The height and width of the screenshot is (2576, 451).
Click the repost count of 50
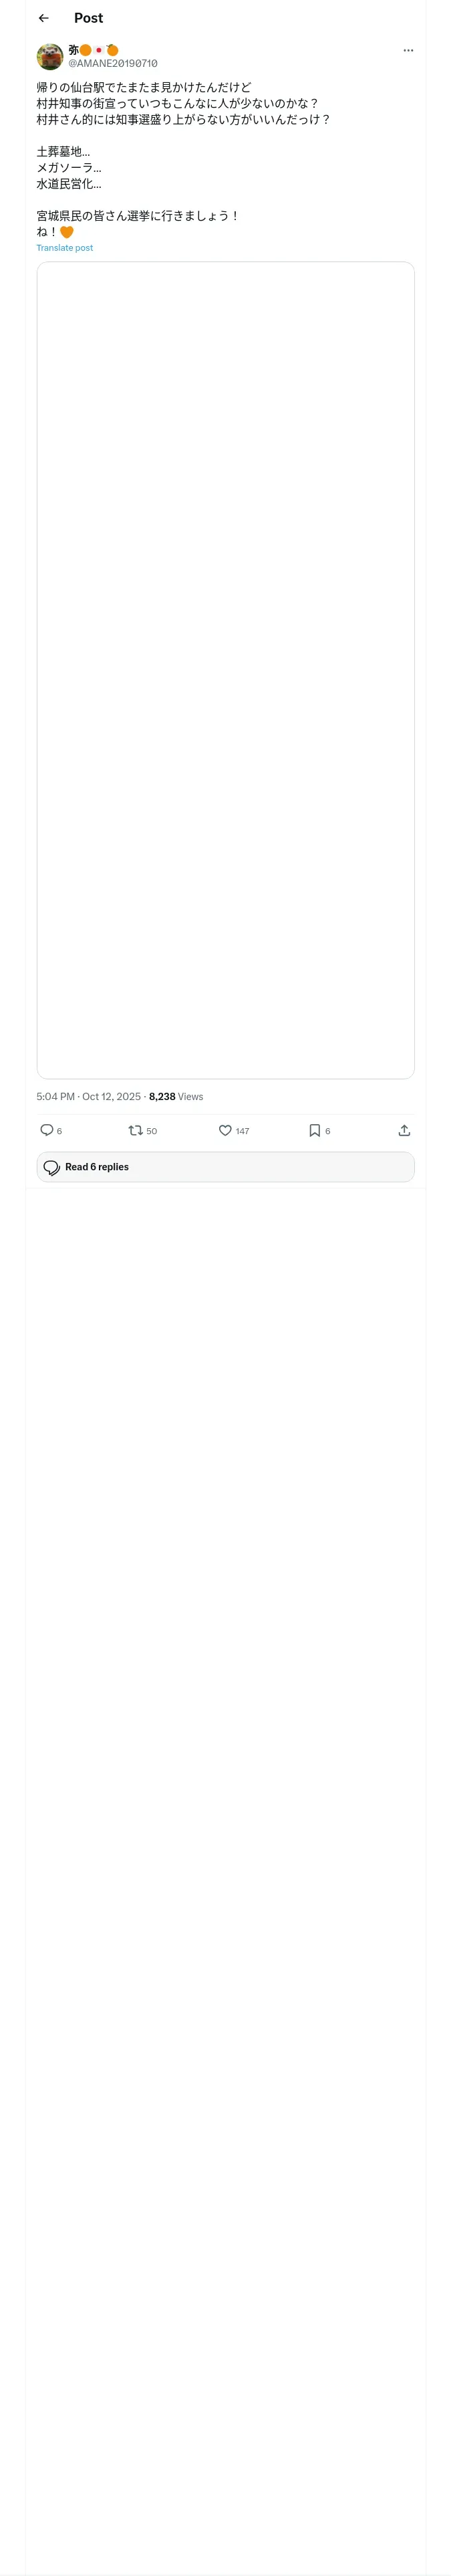(x=152, y=1131)
